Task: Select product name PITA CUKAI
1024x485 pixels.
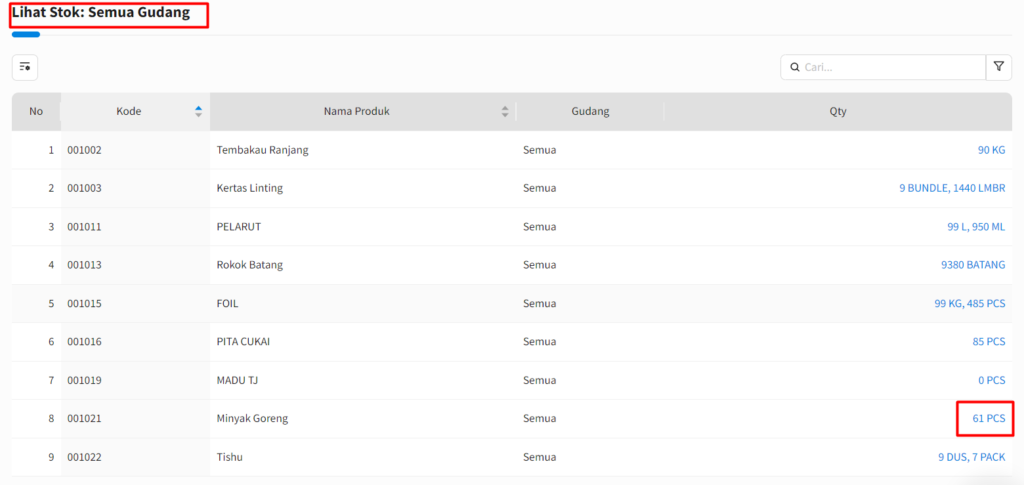Action: pyautogui.click(x=243, y=342)
